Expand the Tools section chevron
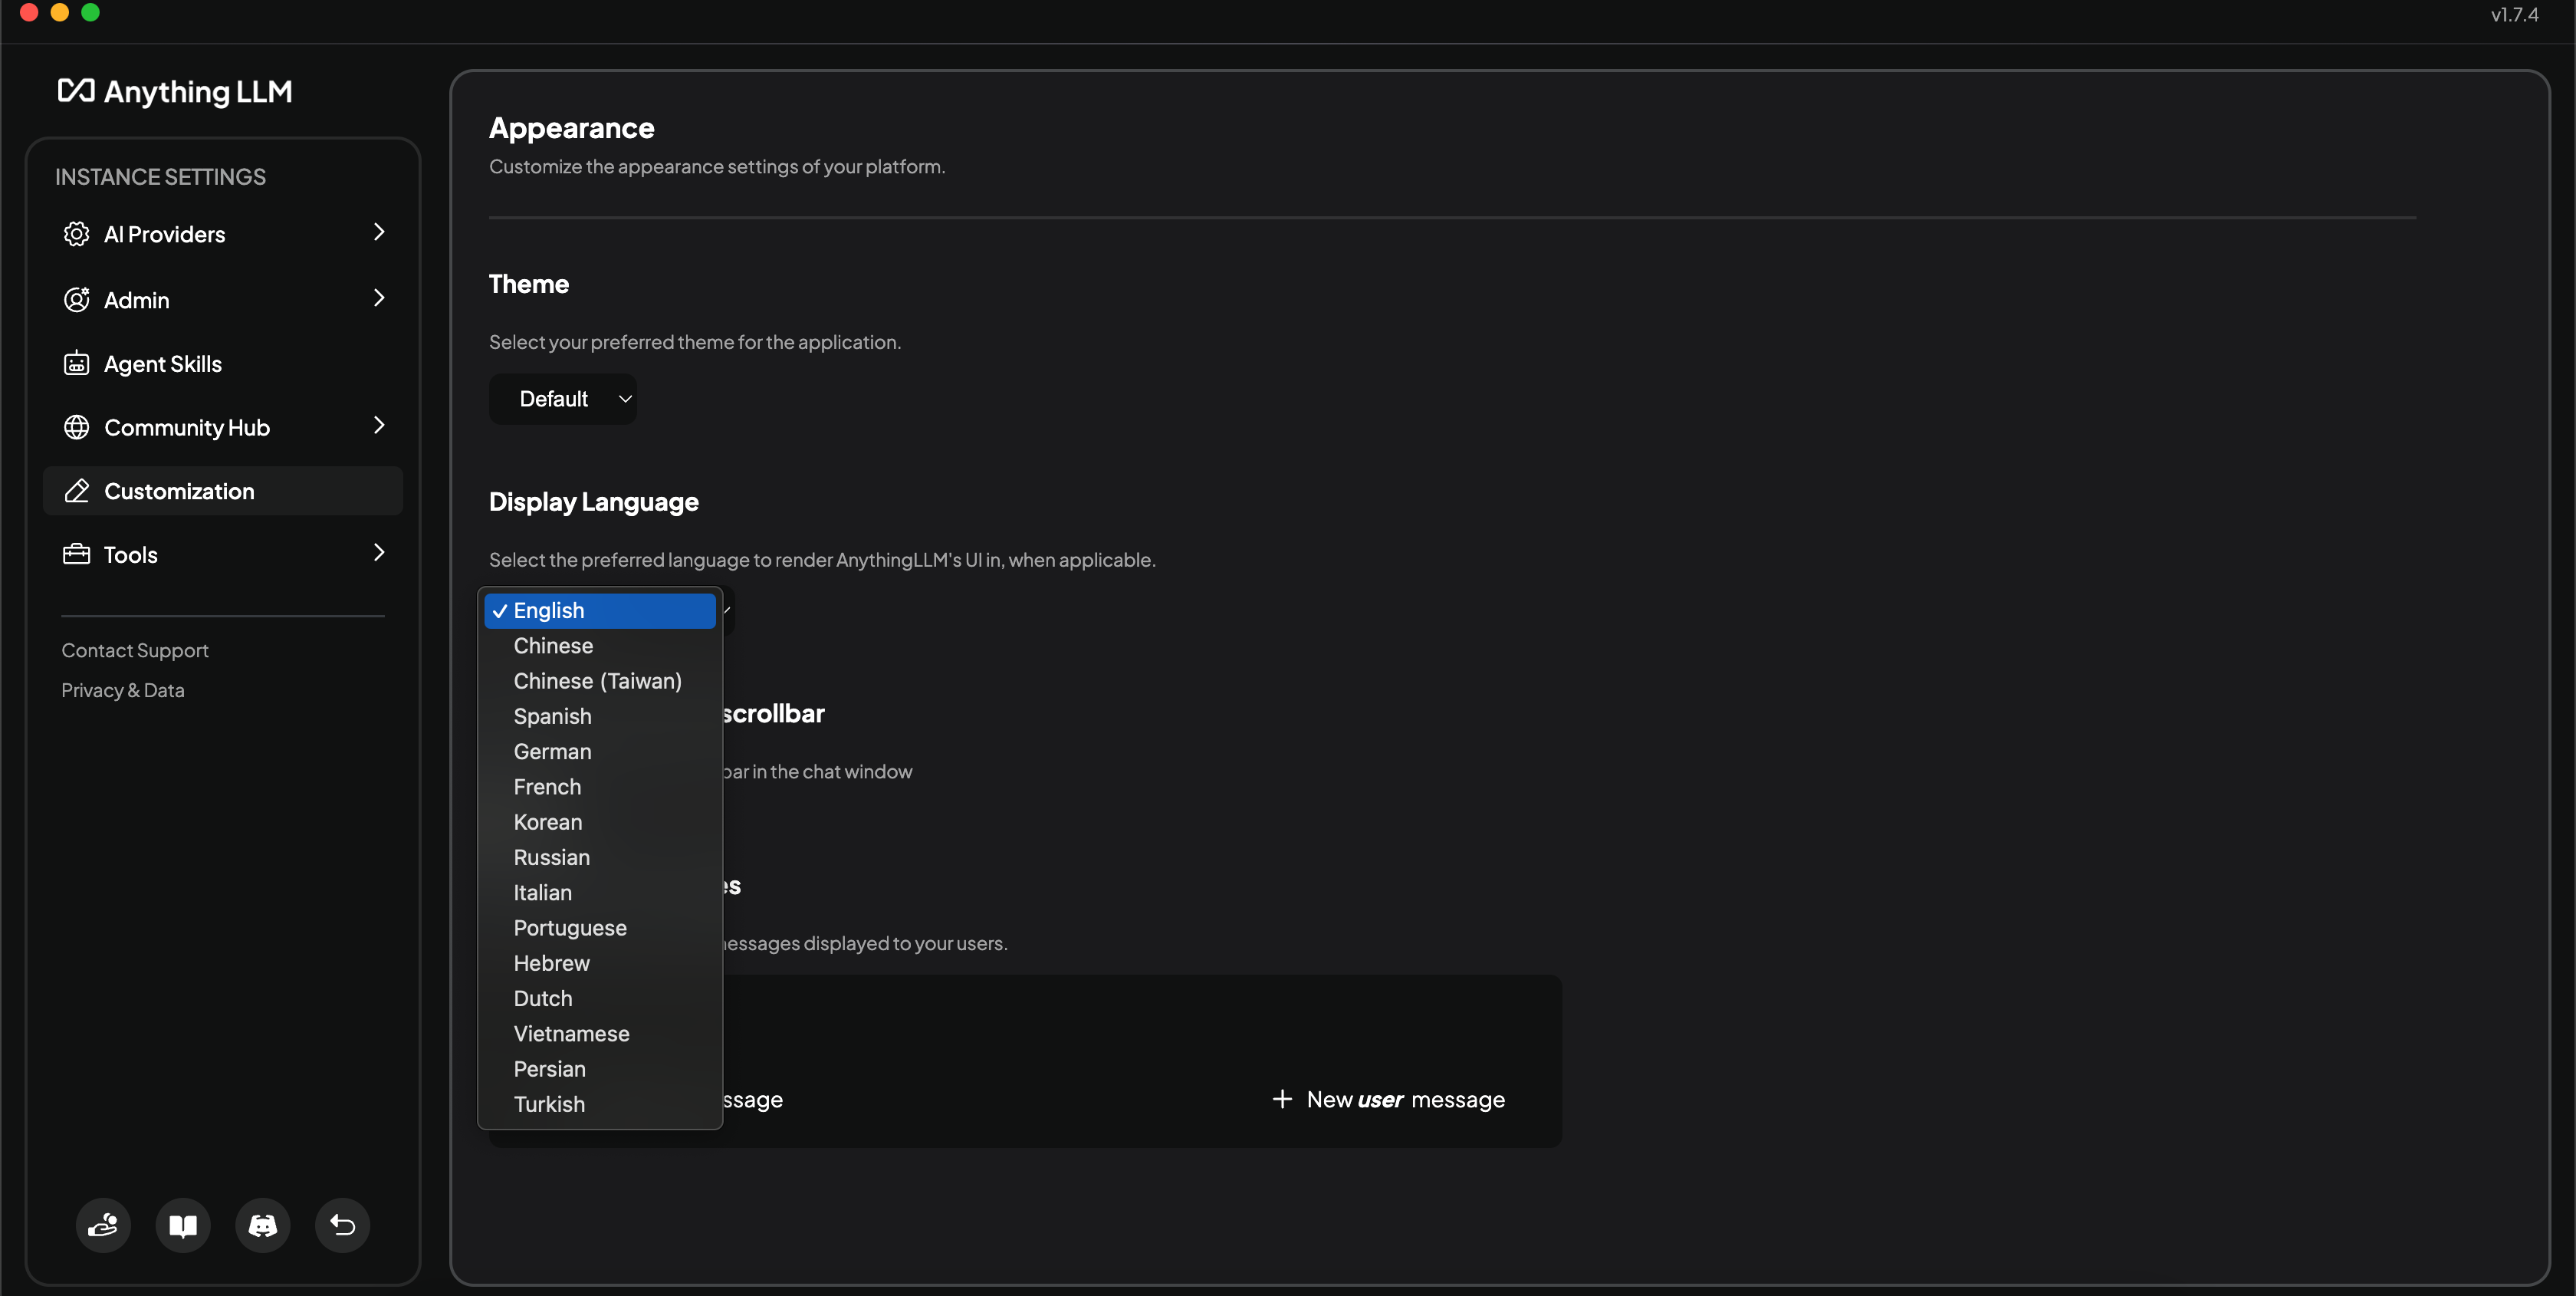The width and height of the screenshot is (2576, 1296). click(378, 553)
